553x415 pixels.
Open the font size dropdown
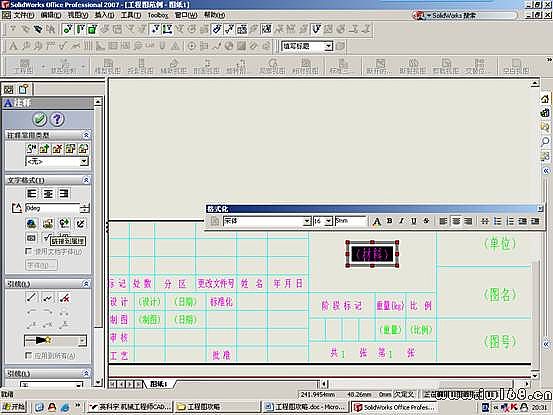[329, 221]
